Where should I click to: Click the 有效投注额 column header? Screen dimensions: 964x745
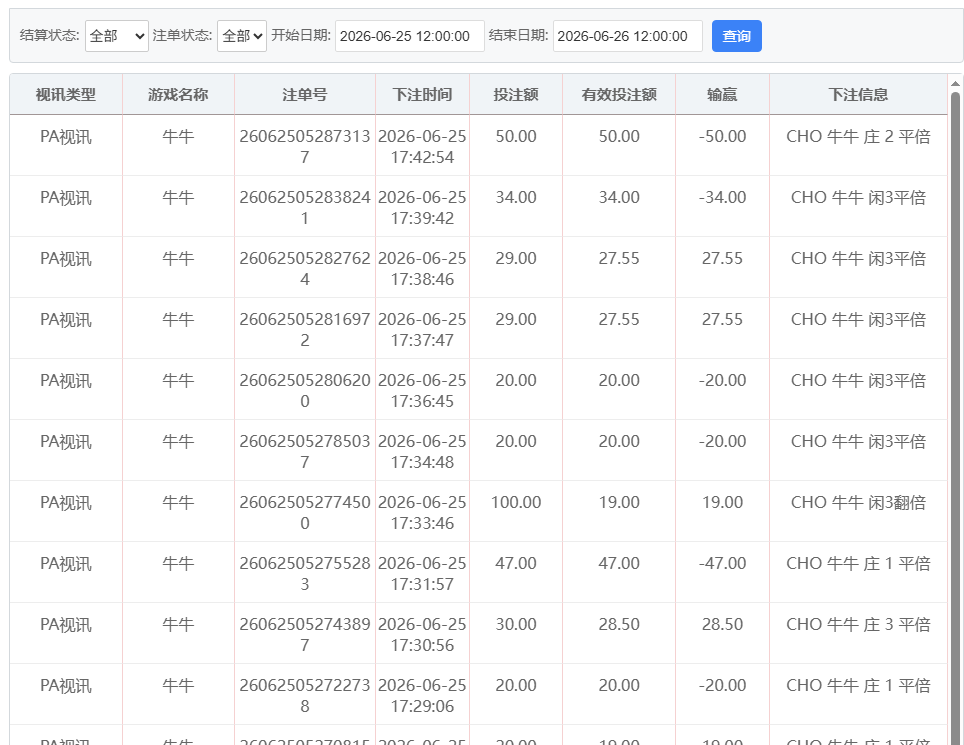[x=619, y=95]
